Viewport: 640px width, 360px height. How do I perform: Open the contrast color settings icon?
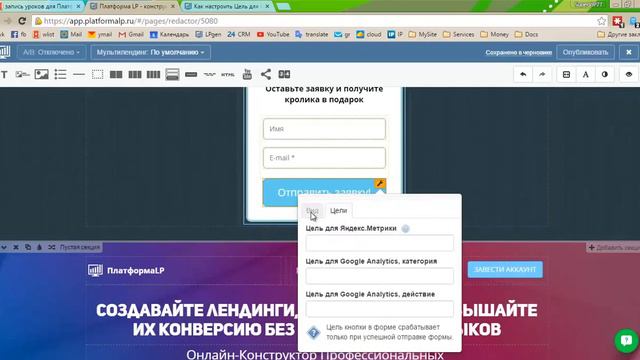[x=604, y=74]
